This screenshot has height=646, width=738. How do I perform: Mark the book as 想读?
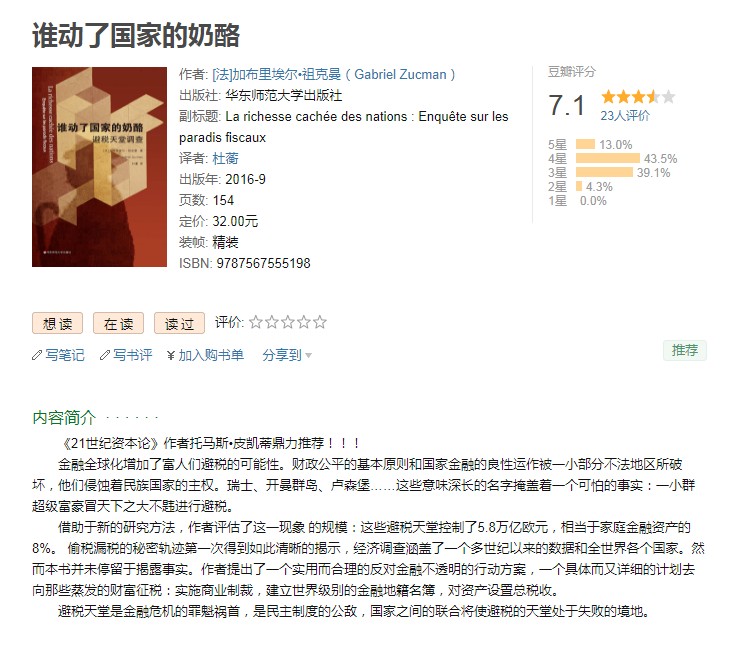(57, 323)
